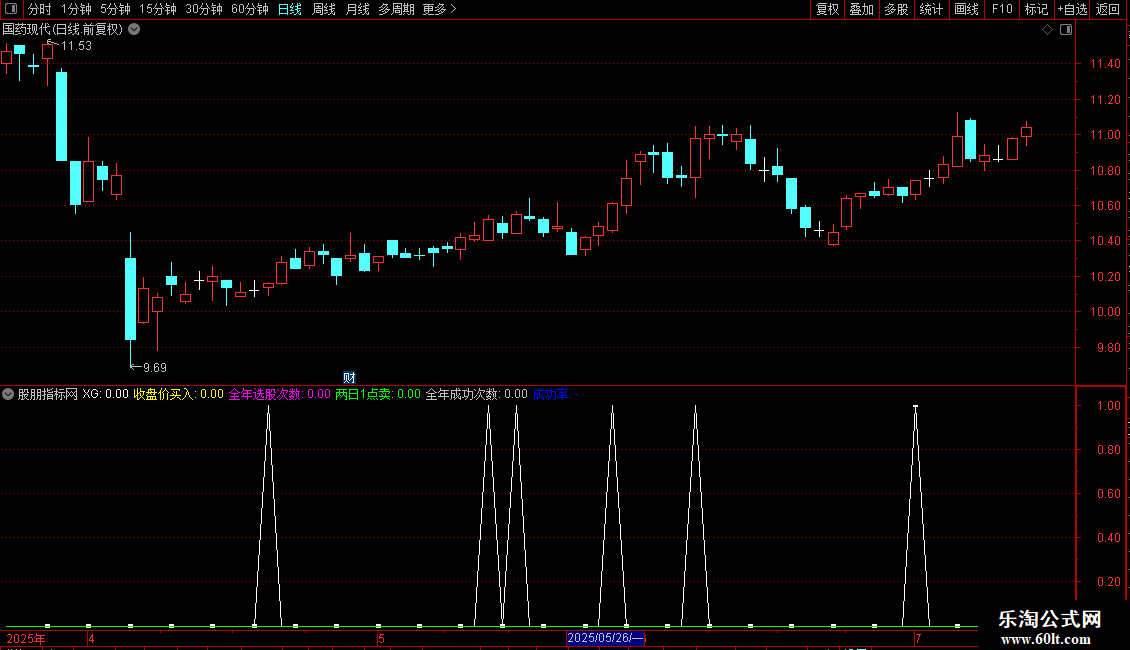Select the 15分钟 period
1130x650 pixels.
(x=158, y=9)
